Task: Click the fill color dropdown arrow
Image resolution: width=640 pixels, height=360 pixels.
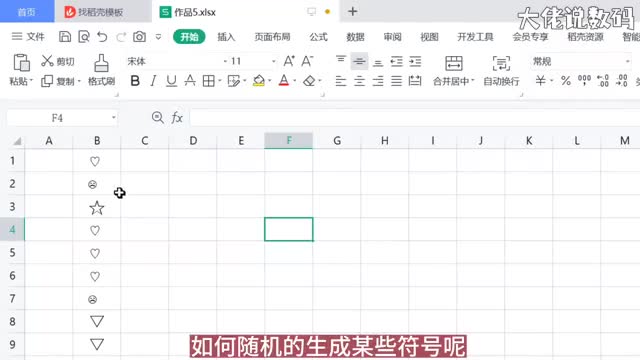Action: click(269, 81)
